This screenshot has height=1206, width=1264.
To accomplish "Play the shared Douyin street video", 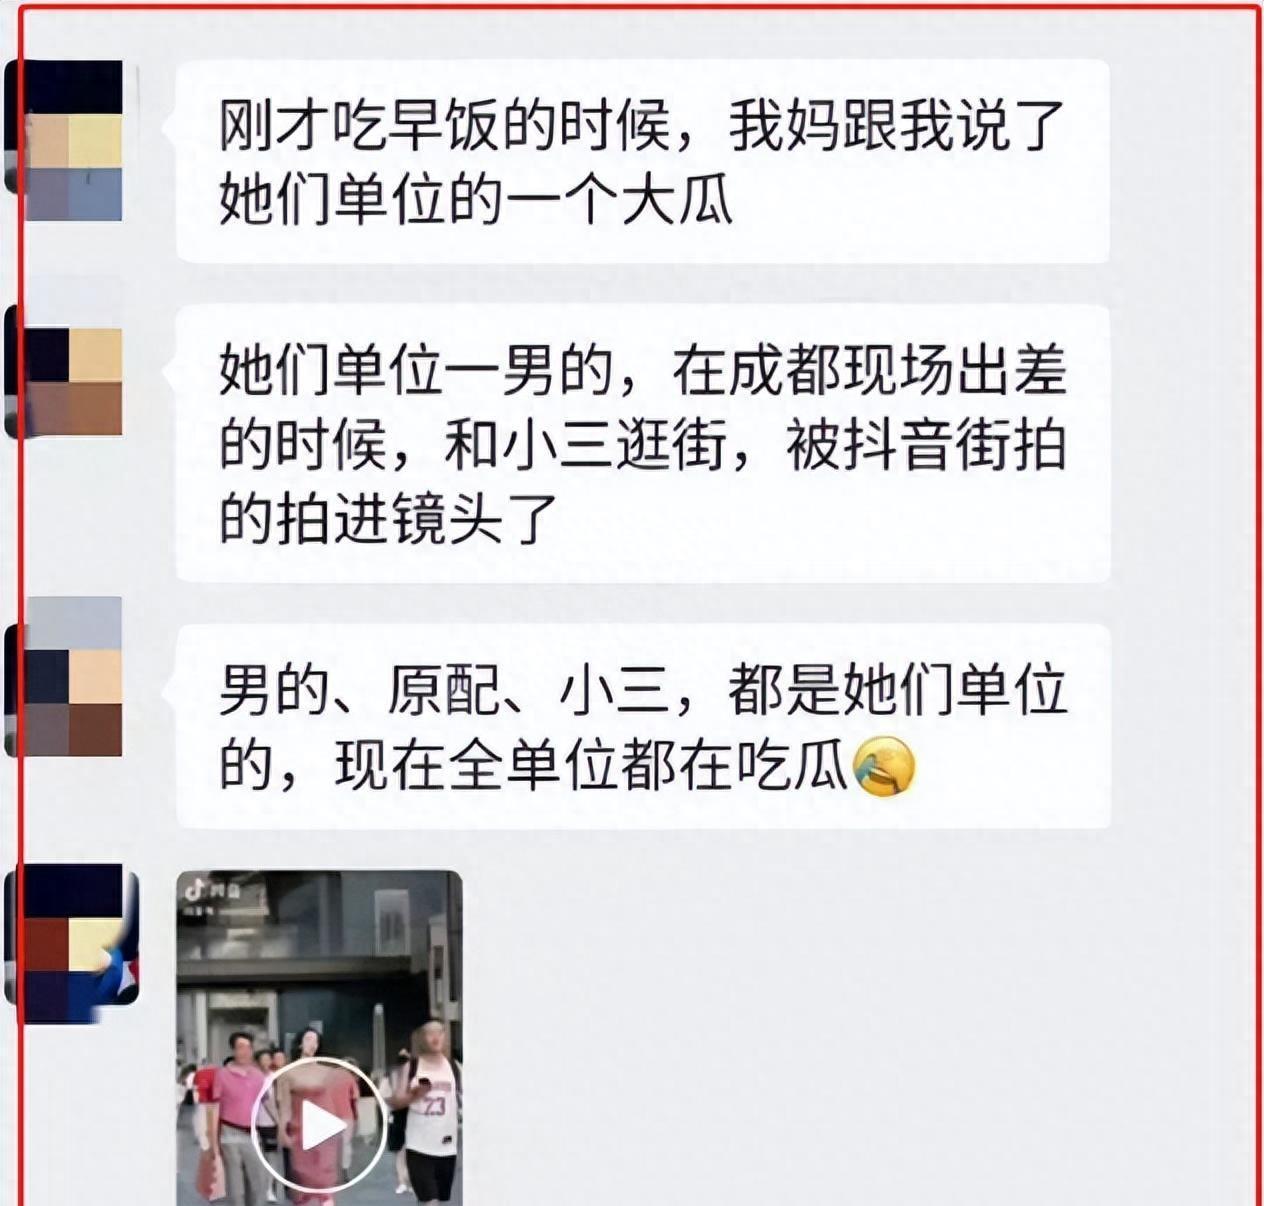I will click(x=319, y=1127).
